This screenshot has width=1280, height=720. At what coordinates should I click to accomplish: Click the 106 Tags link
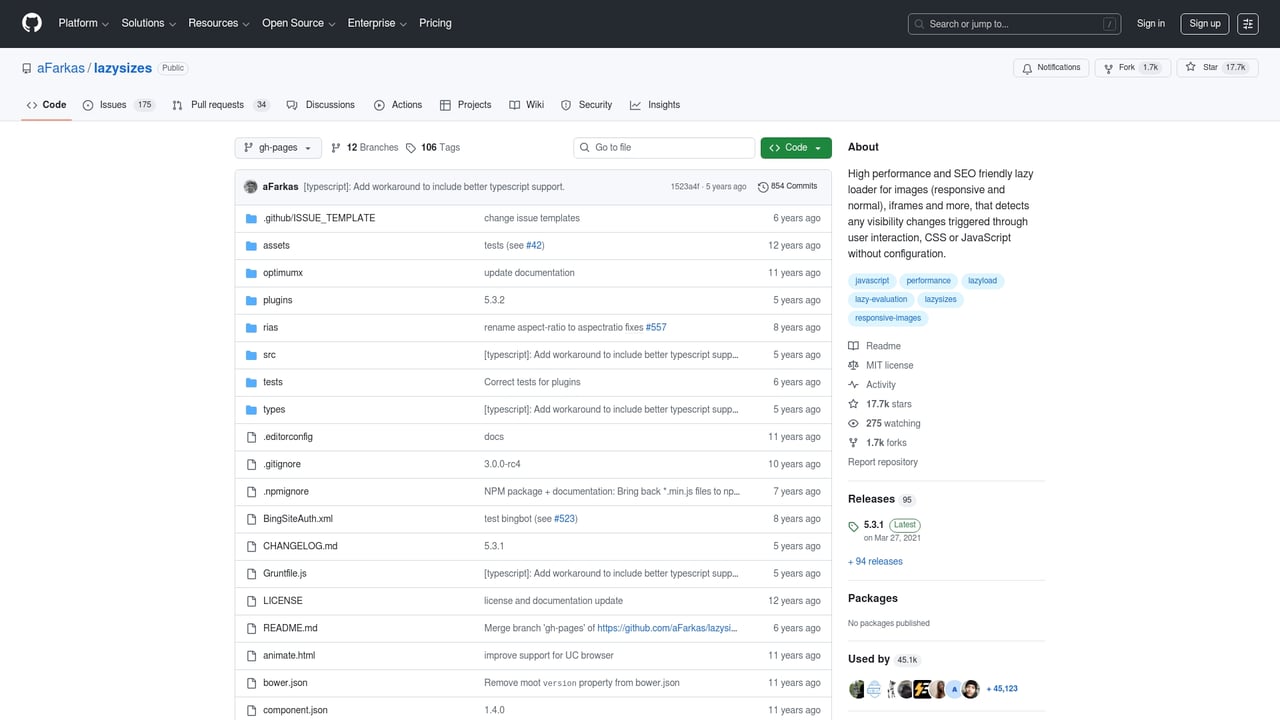click(433, 148)
